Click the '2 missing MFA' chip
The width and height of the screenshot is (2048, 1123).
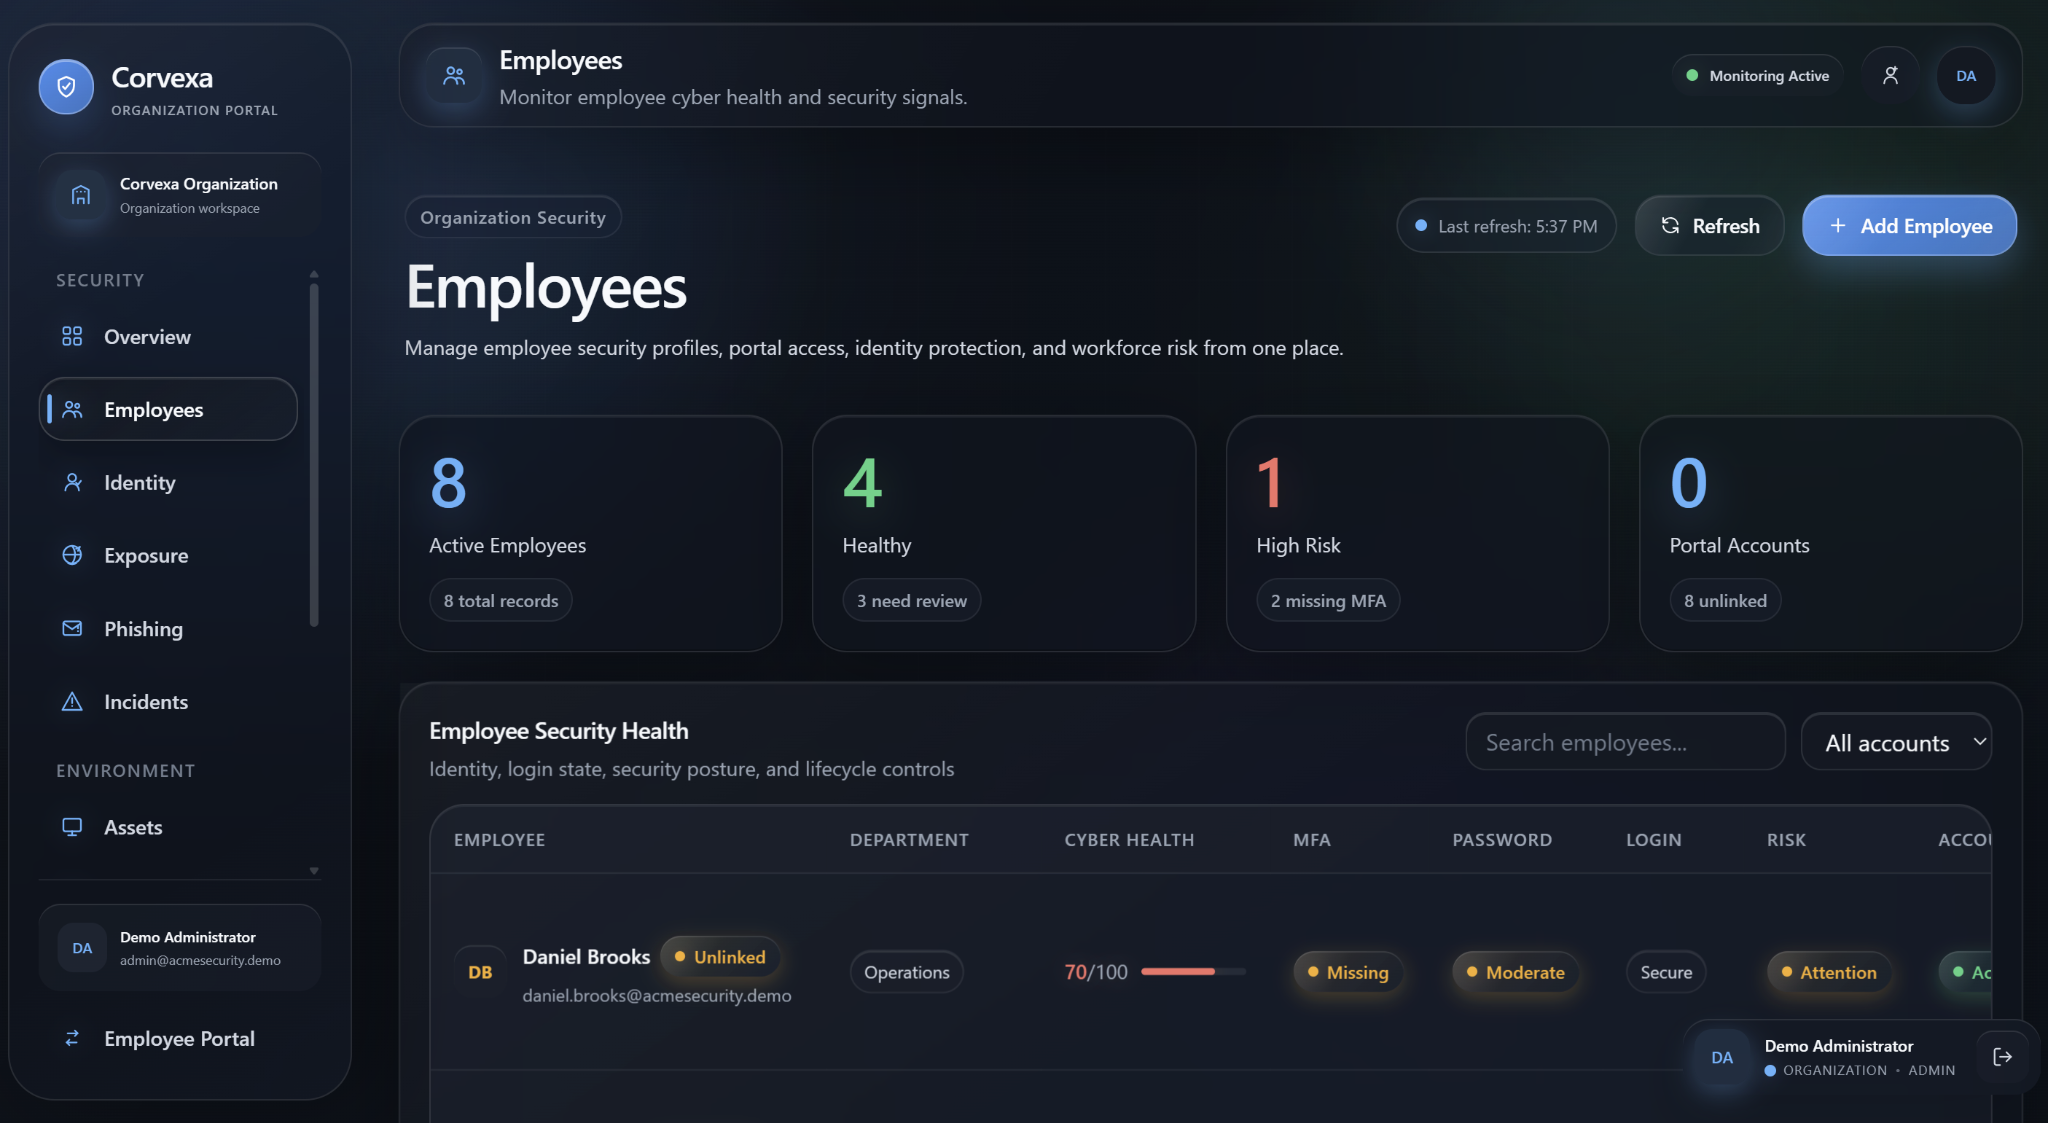click(1328, 601)
